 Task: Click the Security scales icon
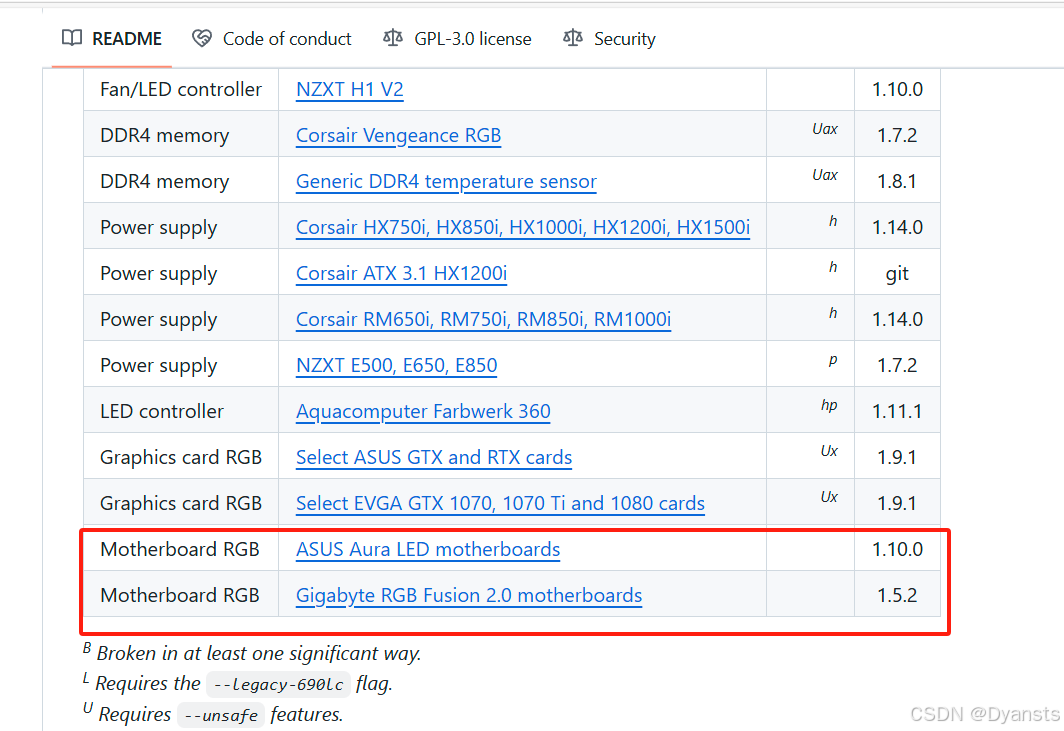pos(573,38)
